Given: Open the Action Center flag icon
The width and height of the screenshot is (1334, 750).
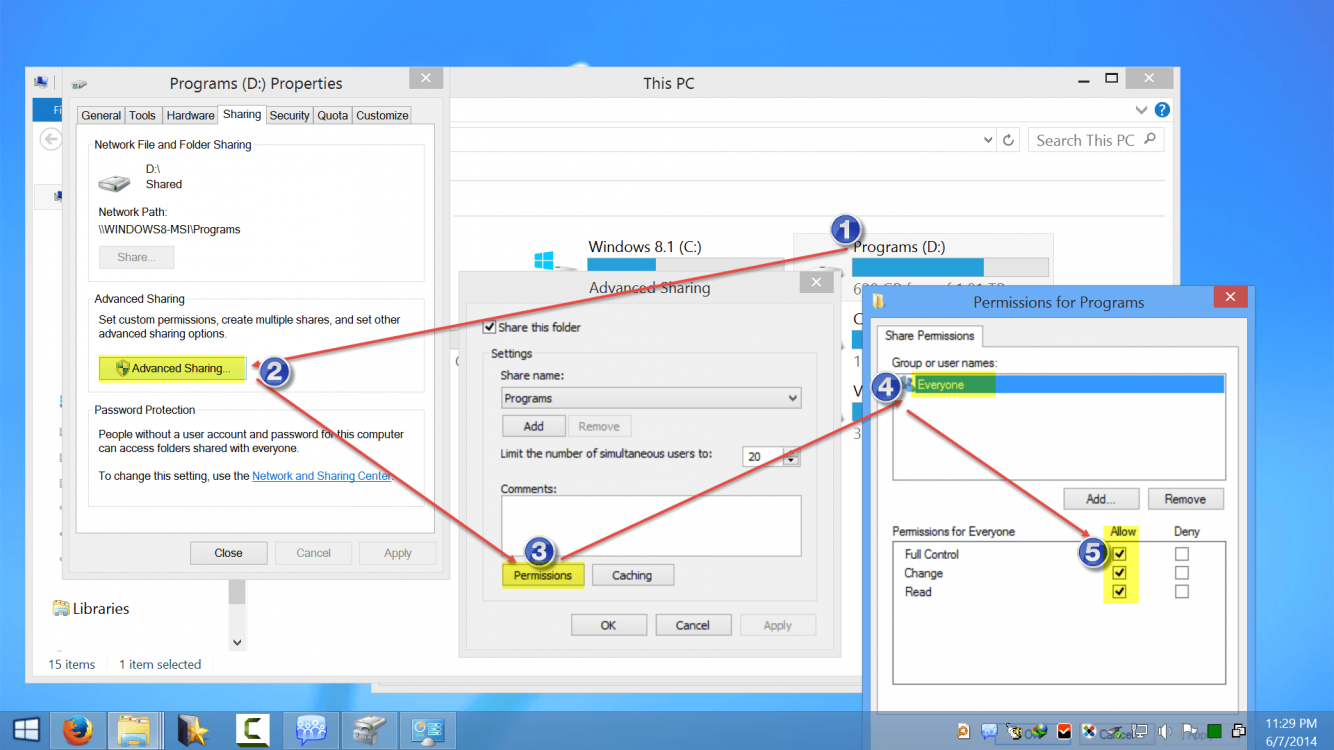Looking at the screenshot, I should (1191, 731).
